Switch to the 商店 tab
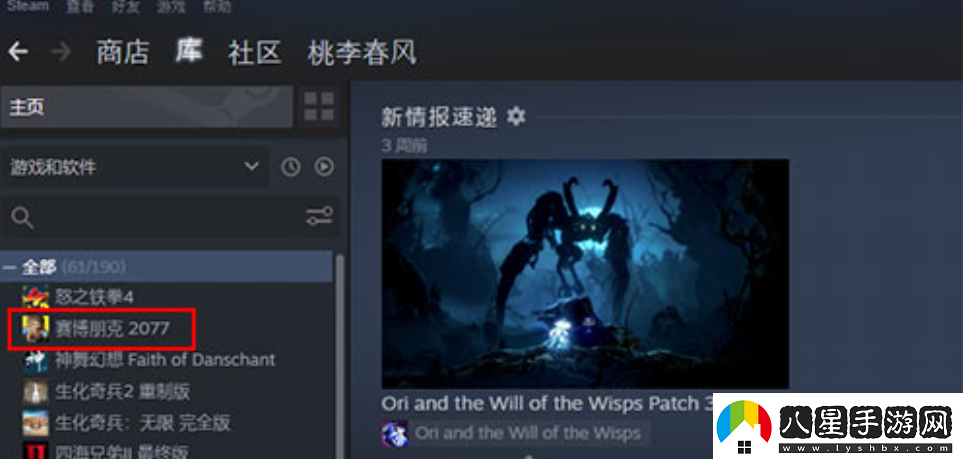 click(x=123, y=53)
